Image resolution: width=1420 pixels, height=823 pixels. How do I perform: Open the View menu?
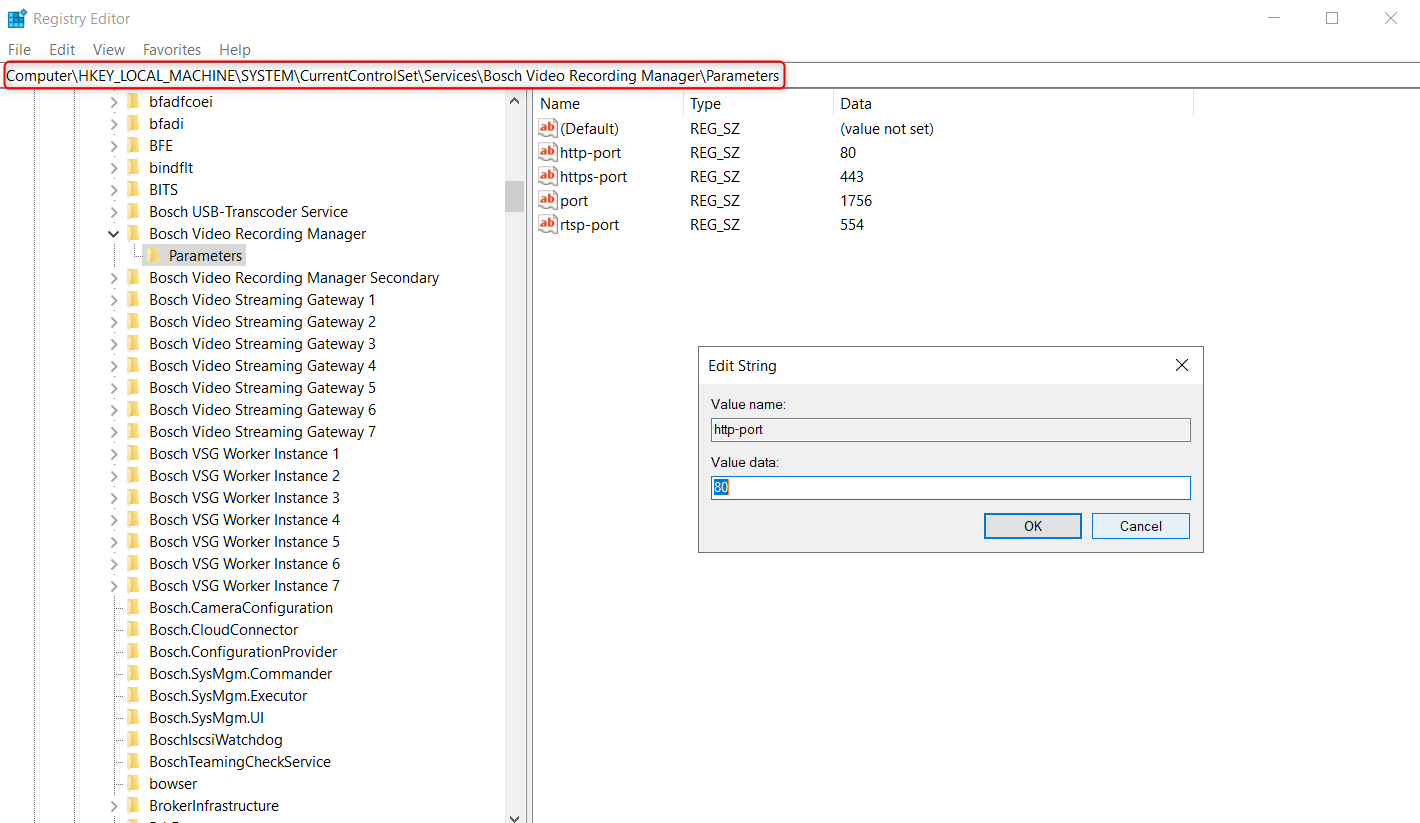click(109, 49)
